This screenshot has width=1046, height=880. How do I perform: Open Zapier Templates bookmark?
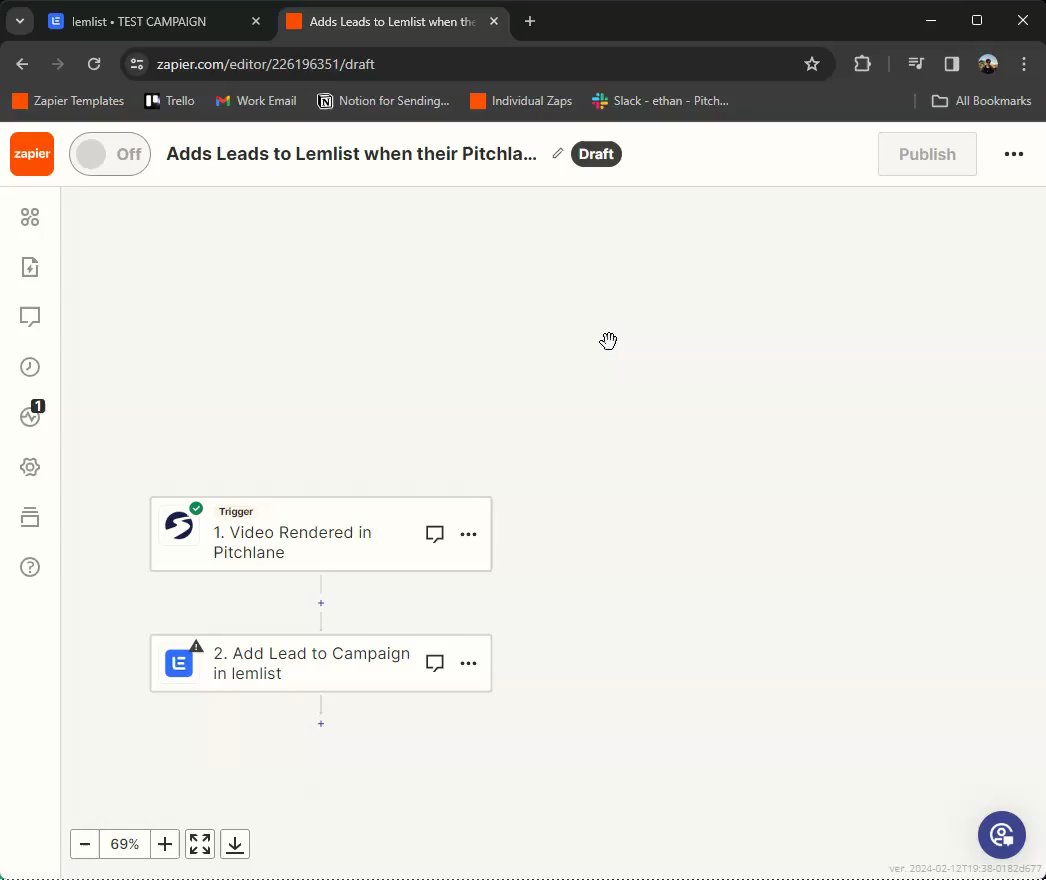coord(68,101)
